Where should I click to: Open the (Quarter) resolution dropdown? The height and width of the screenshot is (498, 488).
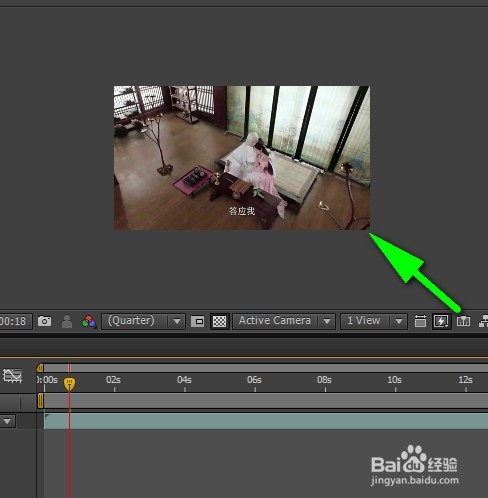click(x=143, y=321)
